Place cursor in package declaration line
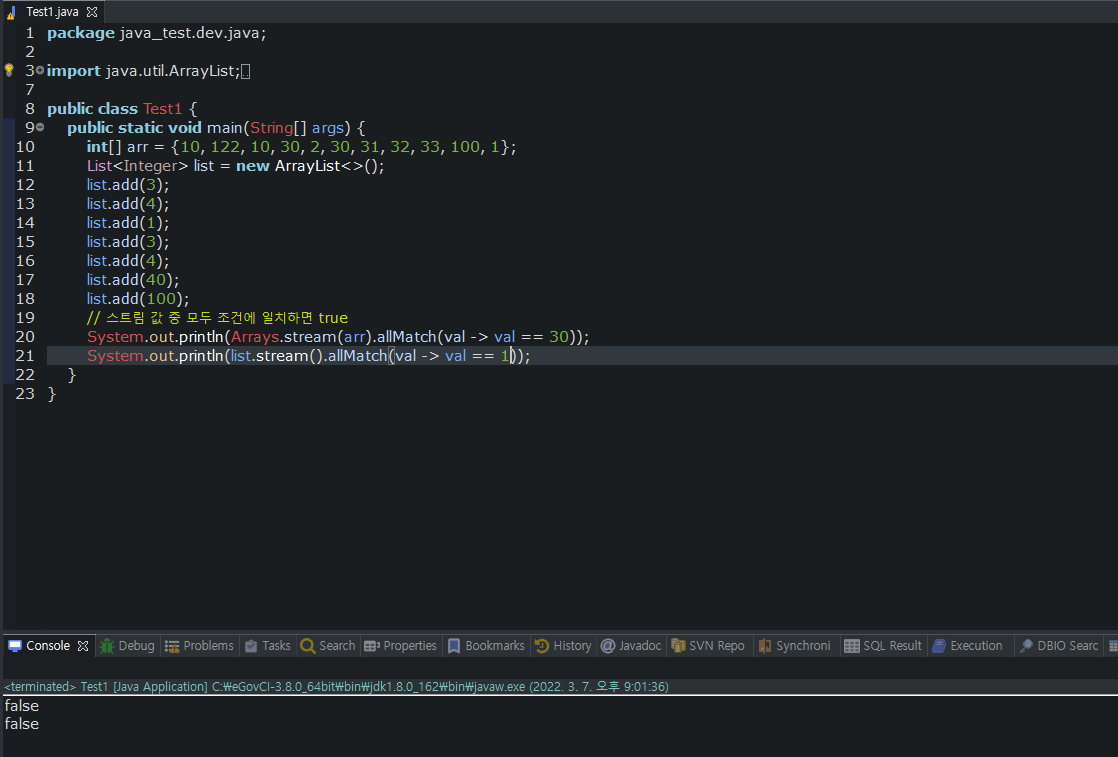 click(x=157, y=33)
